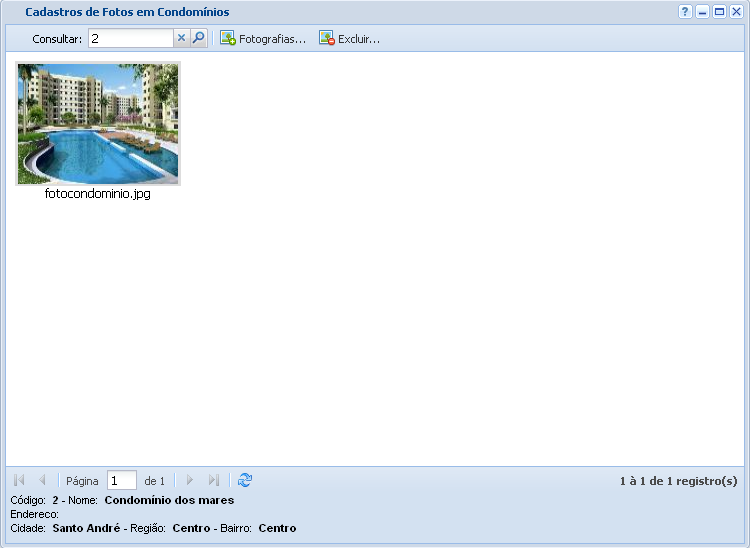
Task: Open the help question mark icon
Action: coord(685,12)
